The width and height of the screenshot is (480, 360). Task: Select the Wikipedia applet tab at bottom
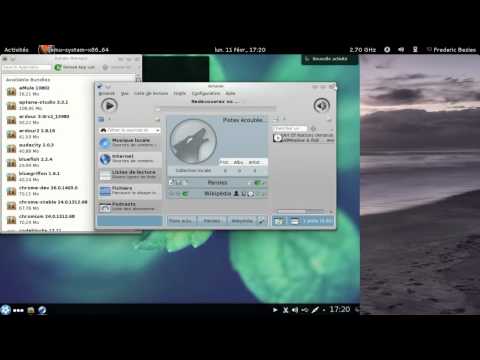click(x=242, y=221)
